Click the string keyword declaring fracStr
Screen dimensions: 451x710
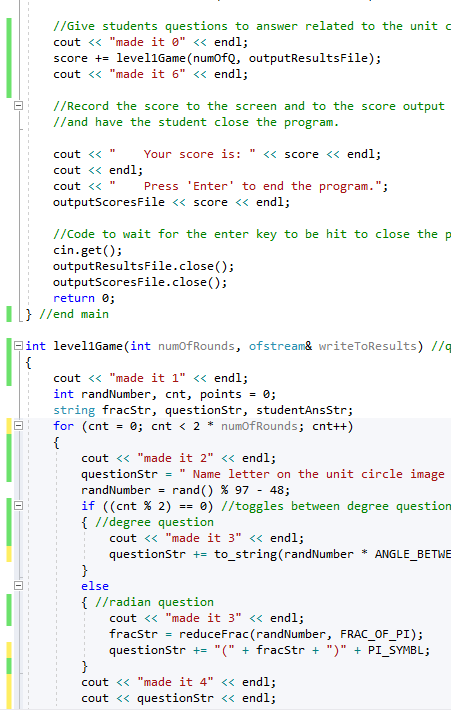pos(74,410)
